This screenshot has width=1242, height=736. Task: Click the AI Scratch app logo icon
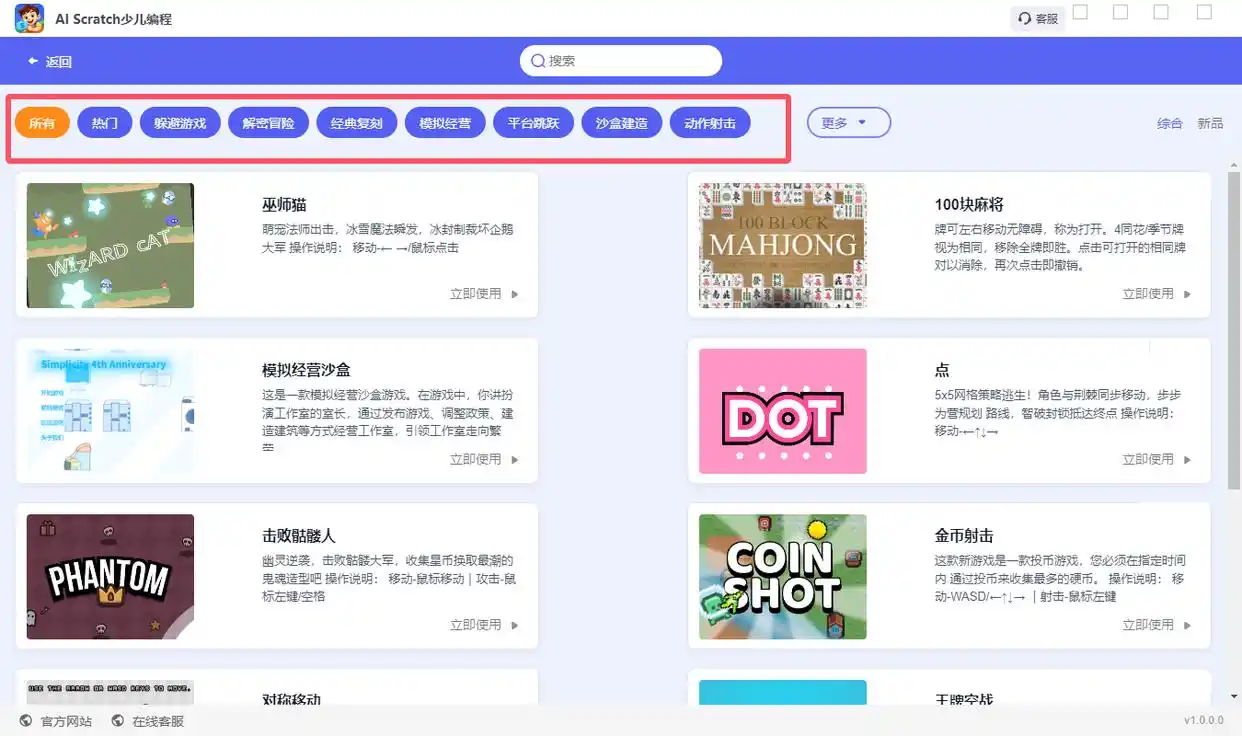(x=29, y=18)
